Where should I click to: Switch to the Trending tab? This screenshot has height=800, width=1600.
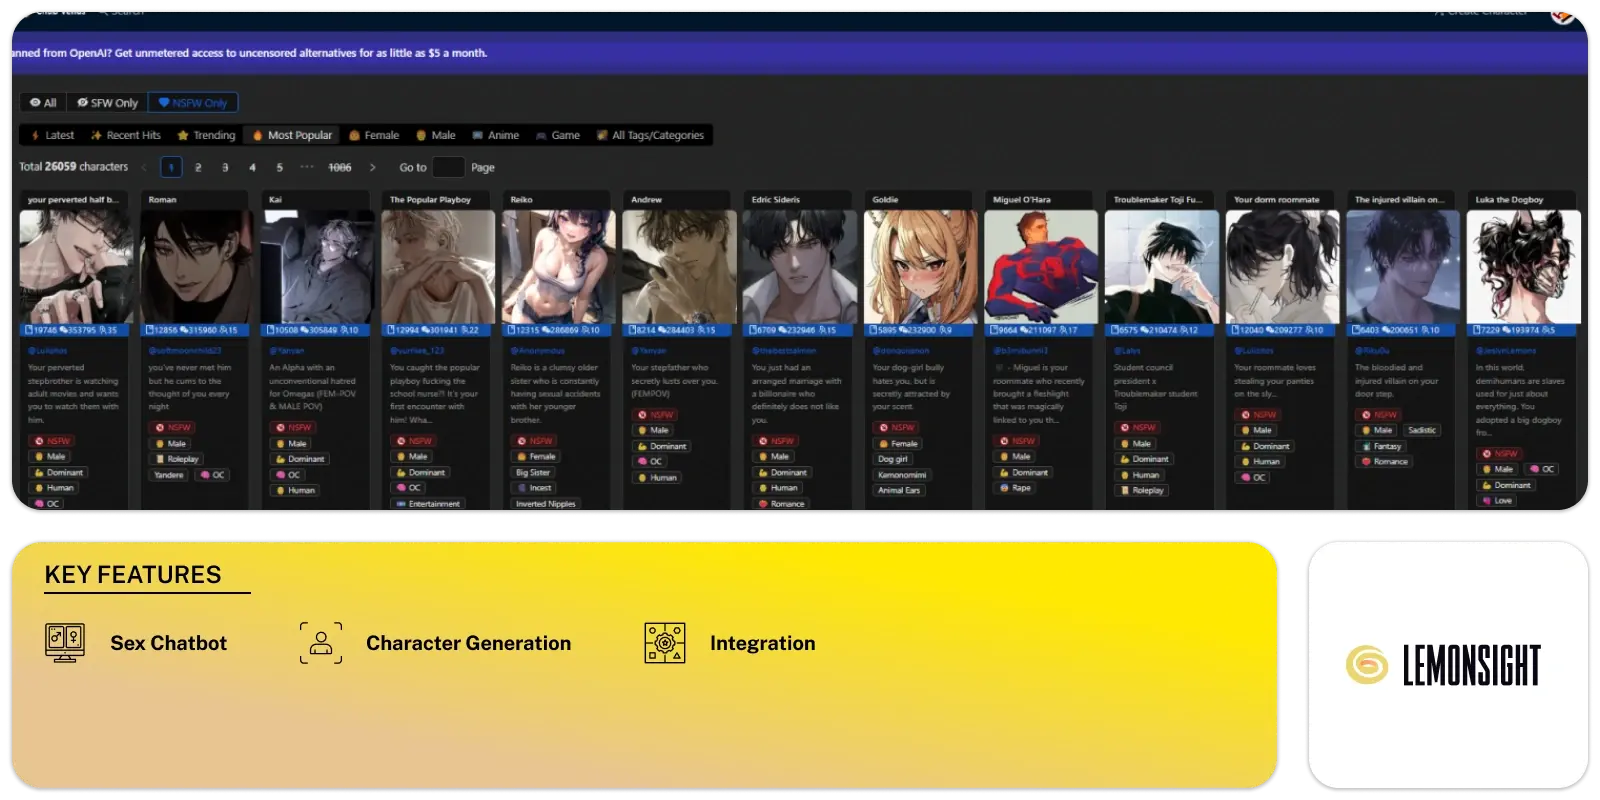[x=206, y=135]
